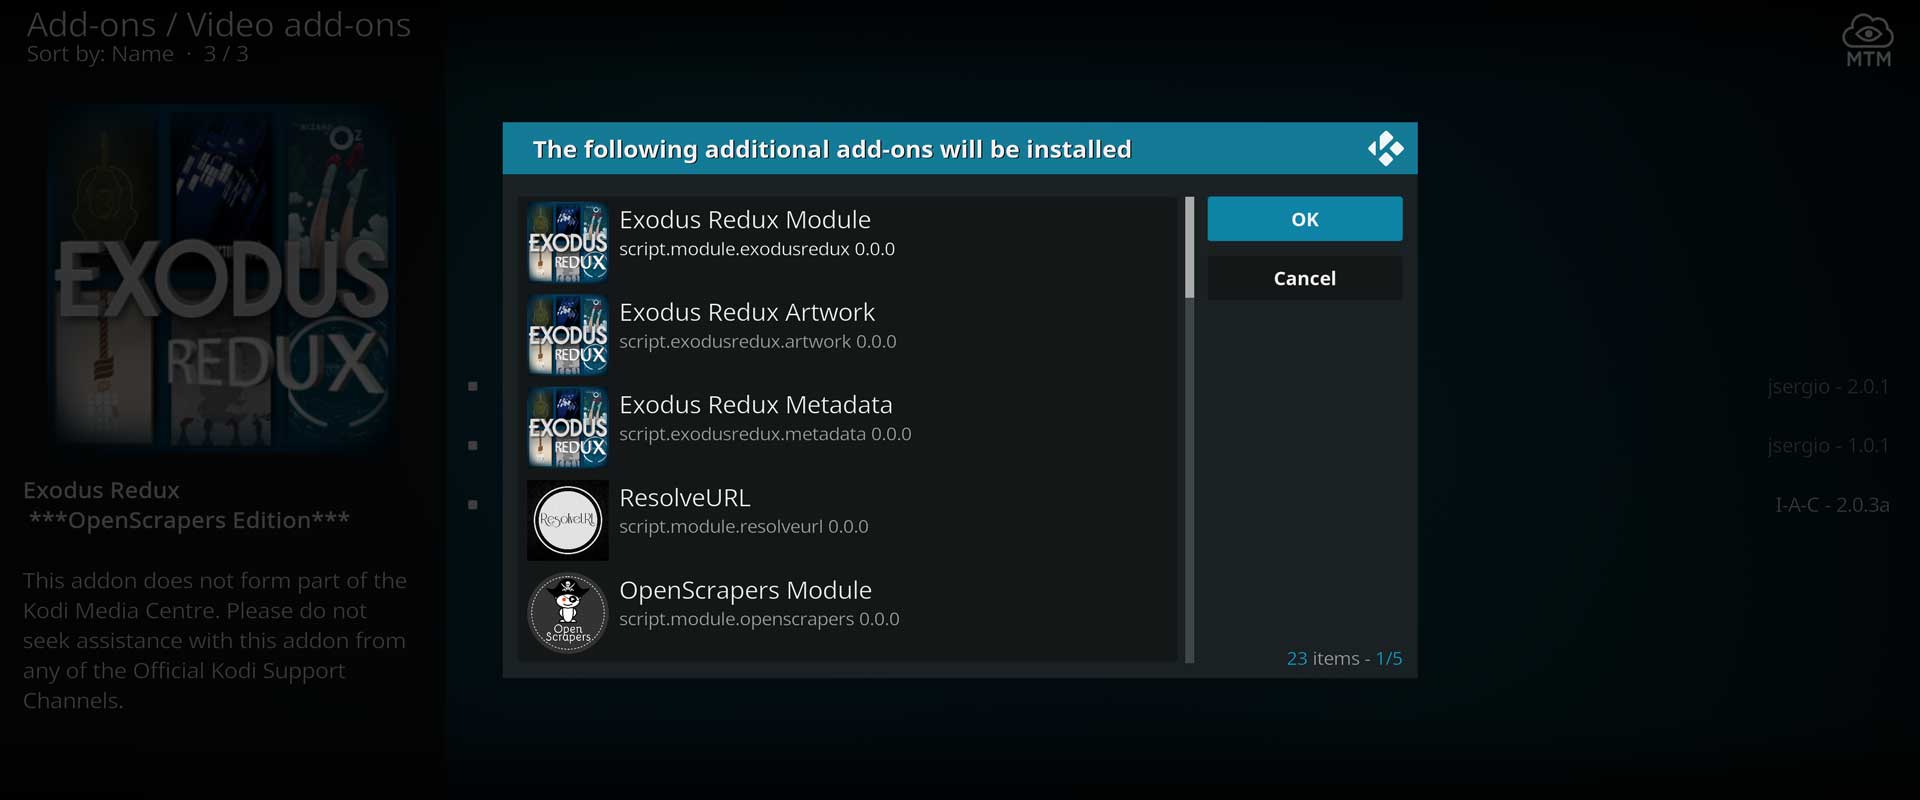
Task: Click script.exodusredux.artwork 0.0.0 text
Action: pos(758,342)
